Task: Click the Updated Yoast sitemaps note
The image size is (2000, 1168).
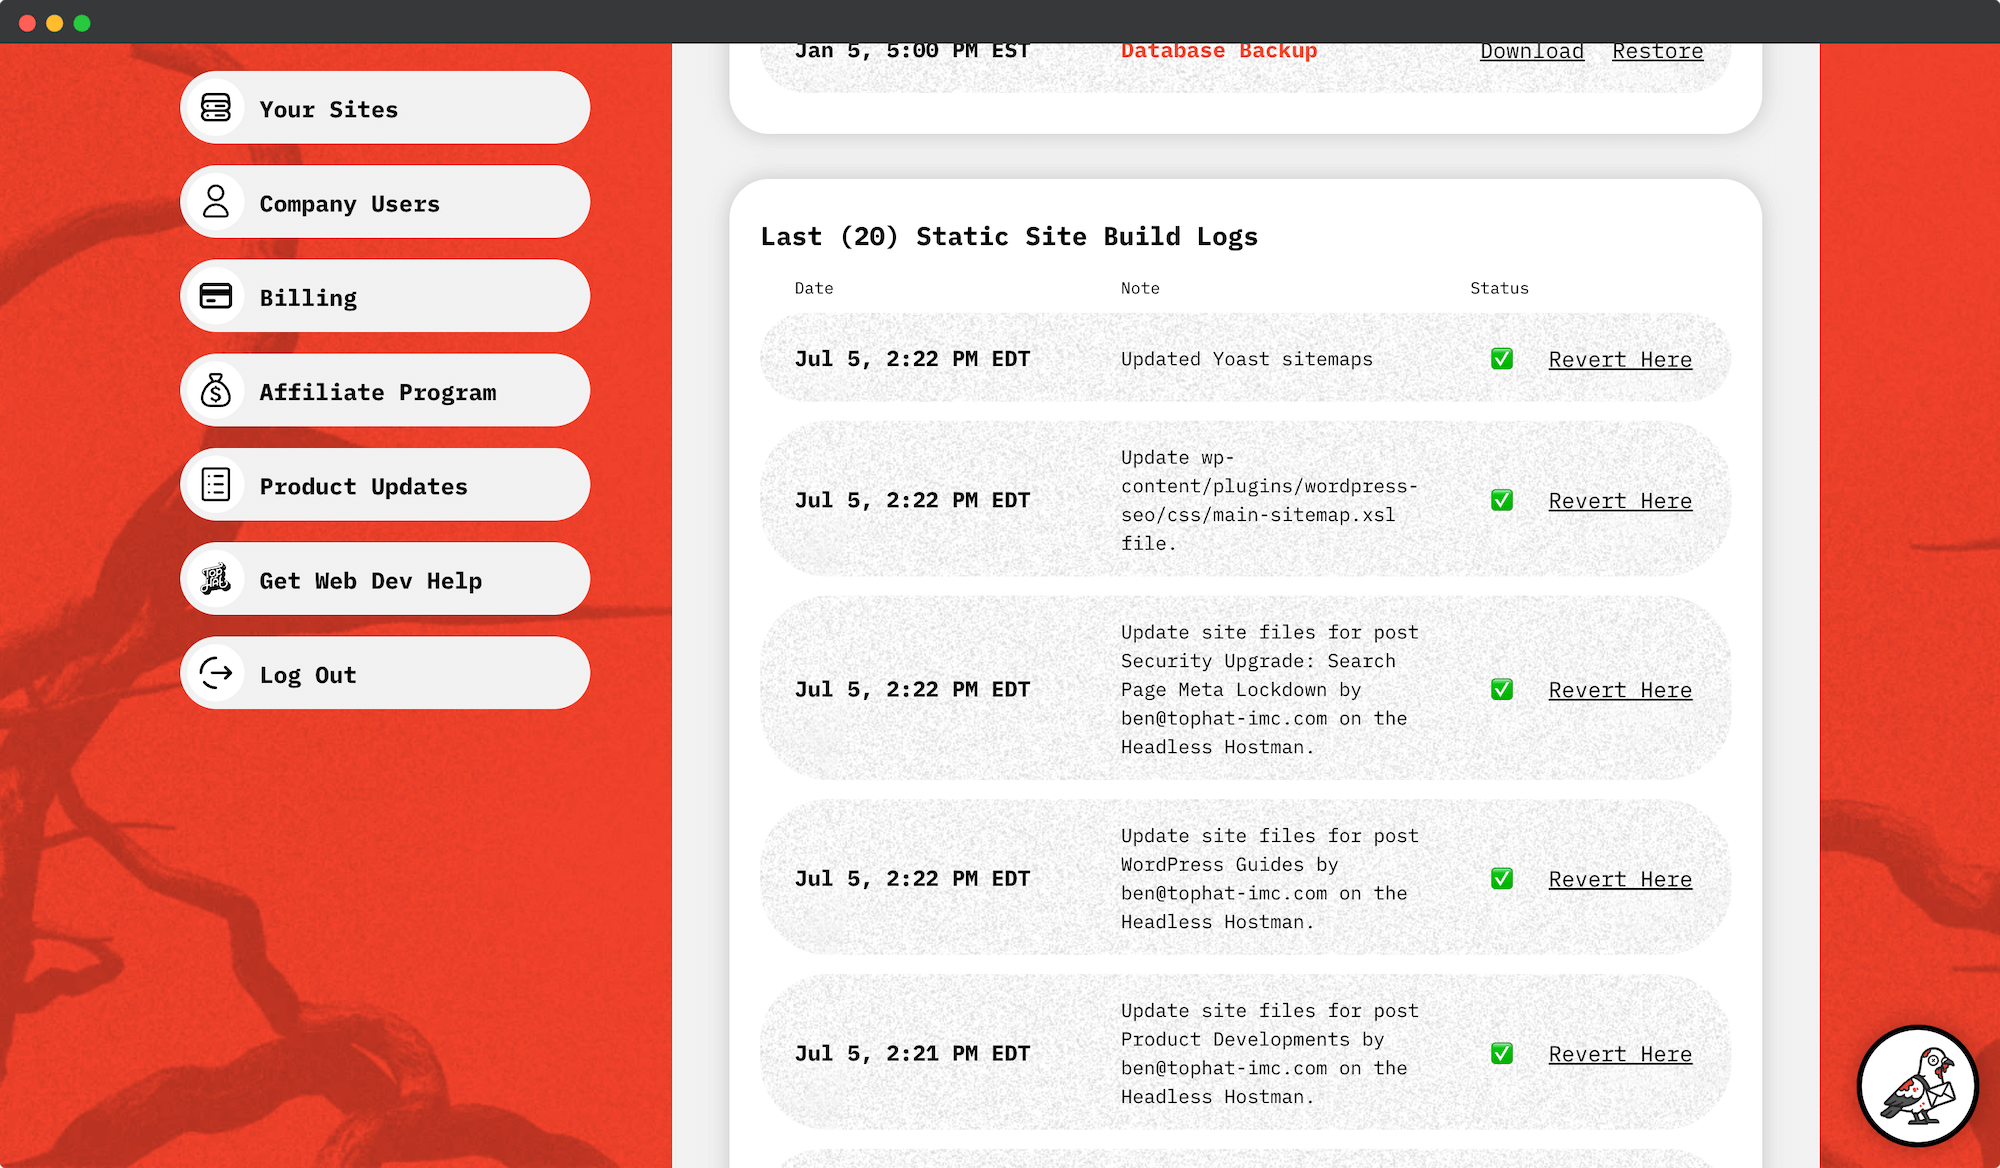Action: (1247, 359)
